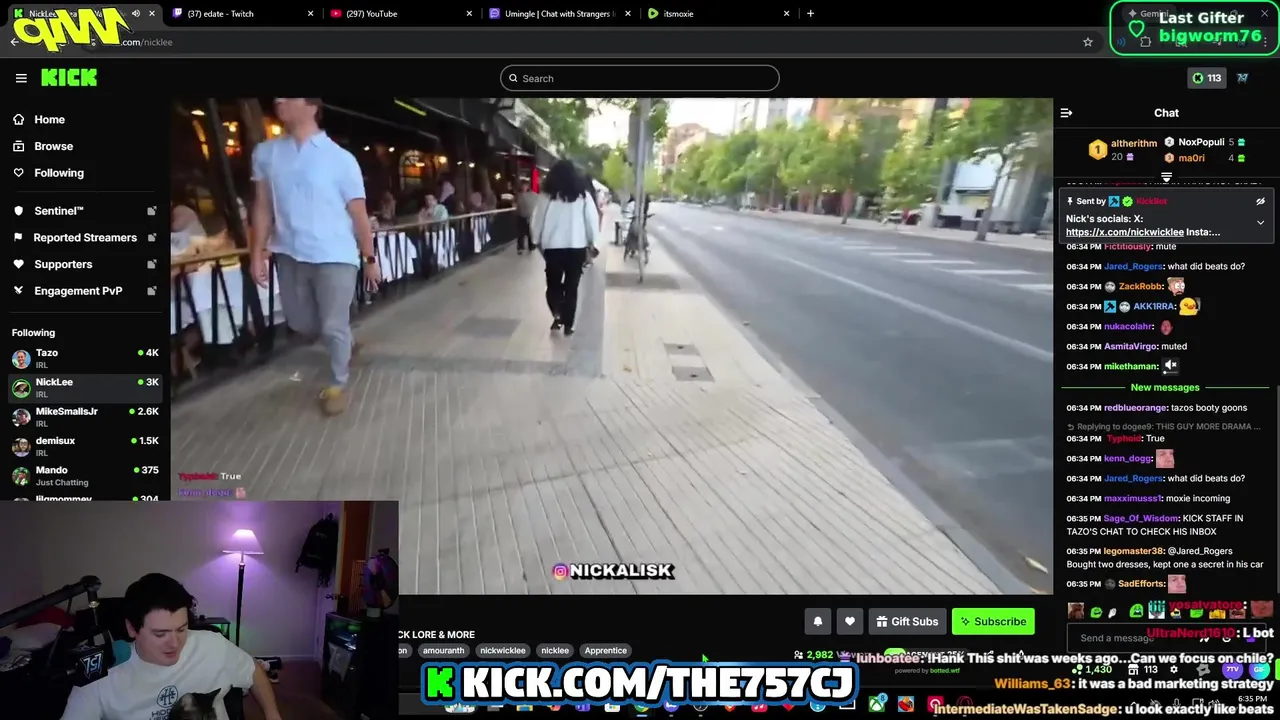This screenshot has width=1280, height=720.
Task: Click the browser back arrow
Action: [x=14, y=42]
